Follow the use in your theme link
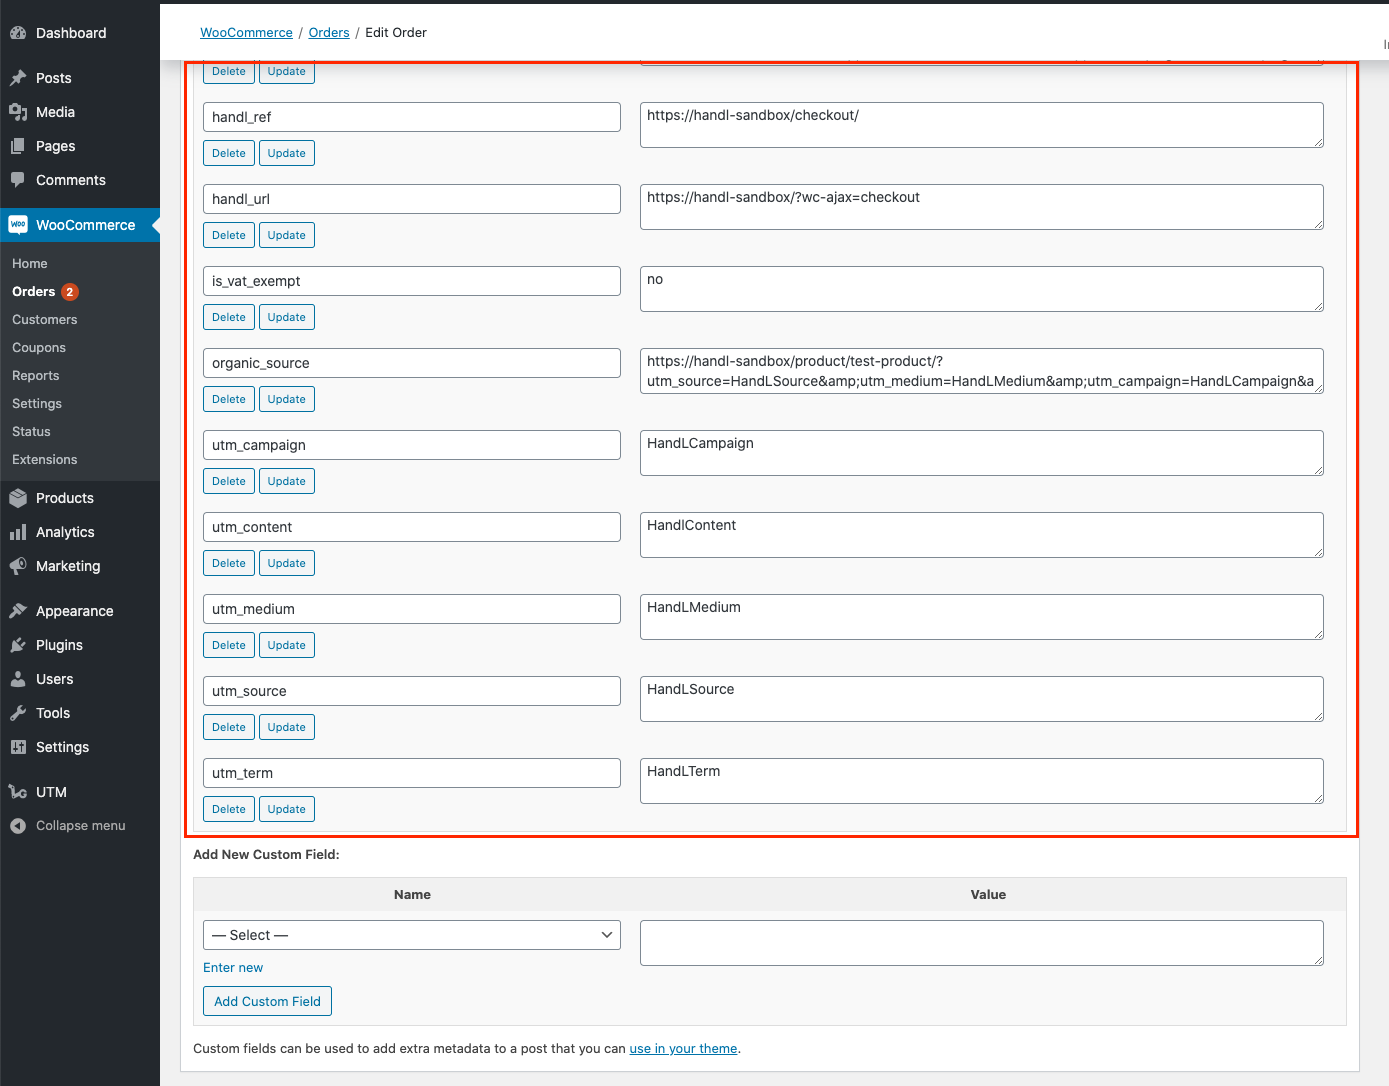This screenshot has height=1086, width=1389. pyautogui.click(x=683, y=1048)
